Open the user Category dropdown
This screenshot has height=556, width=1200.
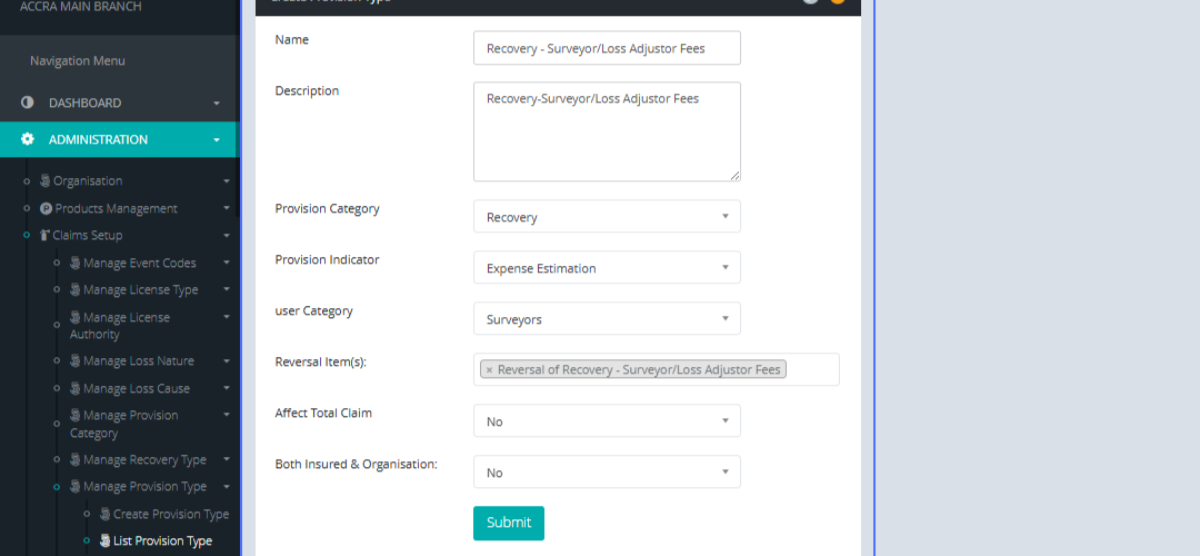pyautogui.click(x=606, y=319)
